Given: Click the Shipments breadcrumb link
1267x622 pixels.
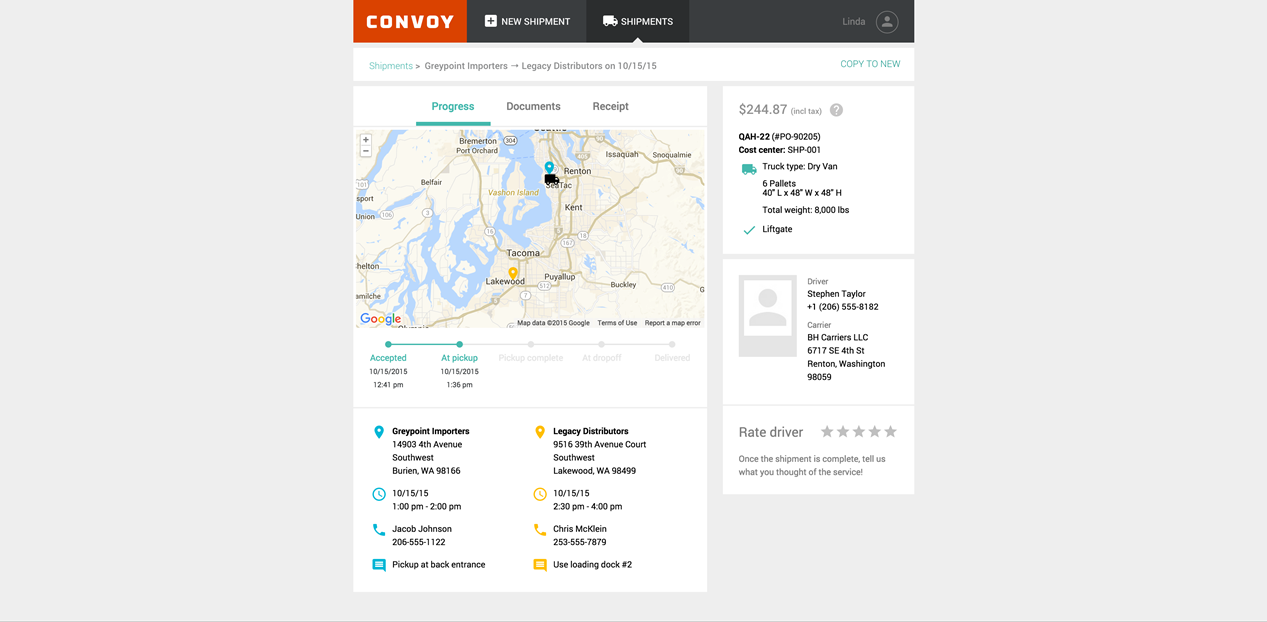Looking at the screenshot, I should pyautogui.click(x=390, y=64).
